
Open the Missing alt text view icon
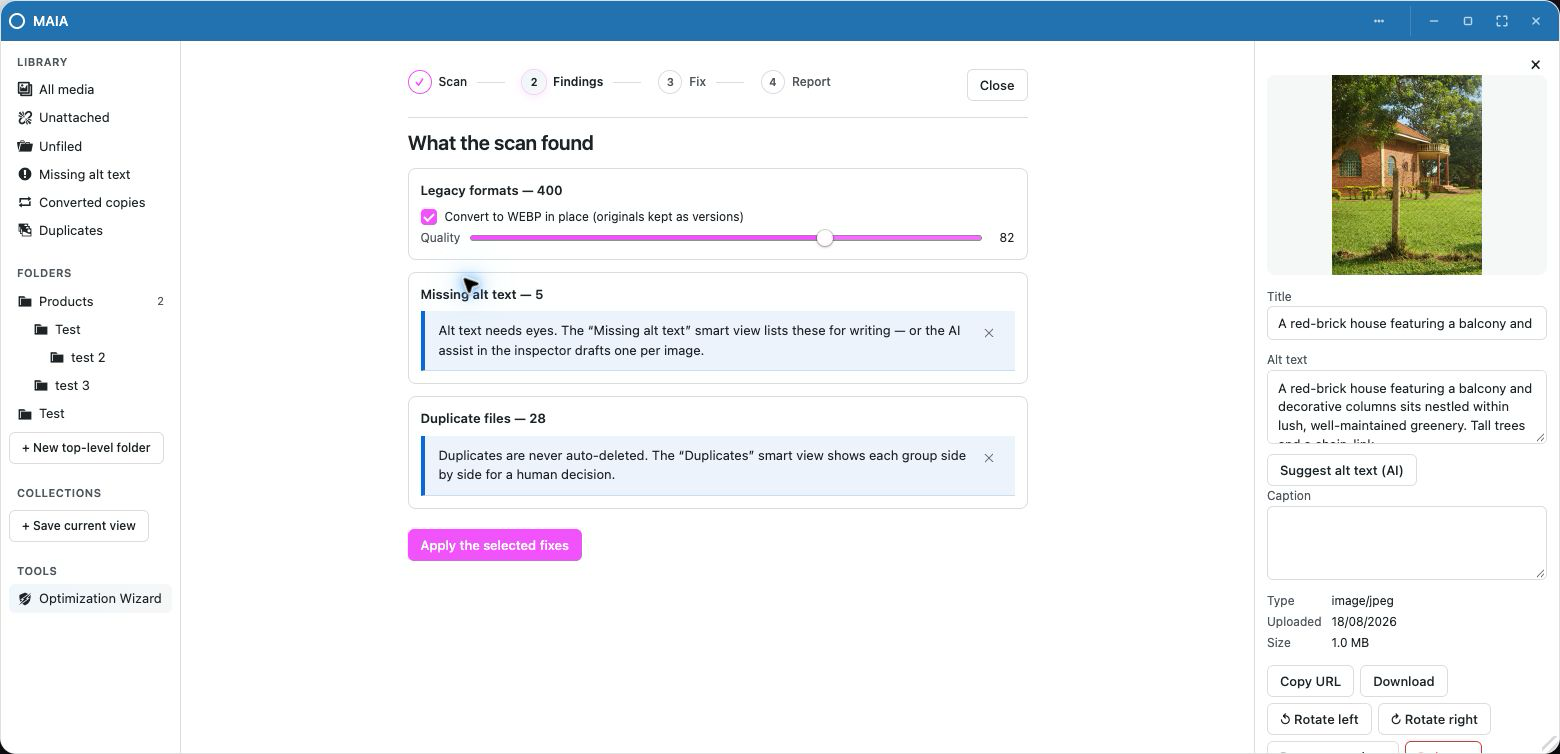click(25, 174)
